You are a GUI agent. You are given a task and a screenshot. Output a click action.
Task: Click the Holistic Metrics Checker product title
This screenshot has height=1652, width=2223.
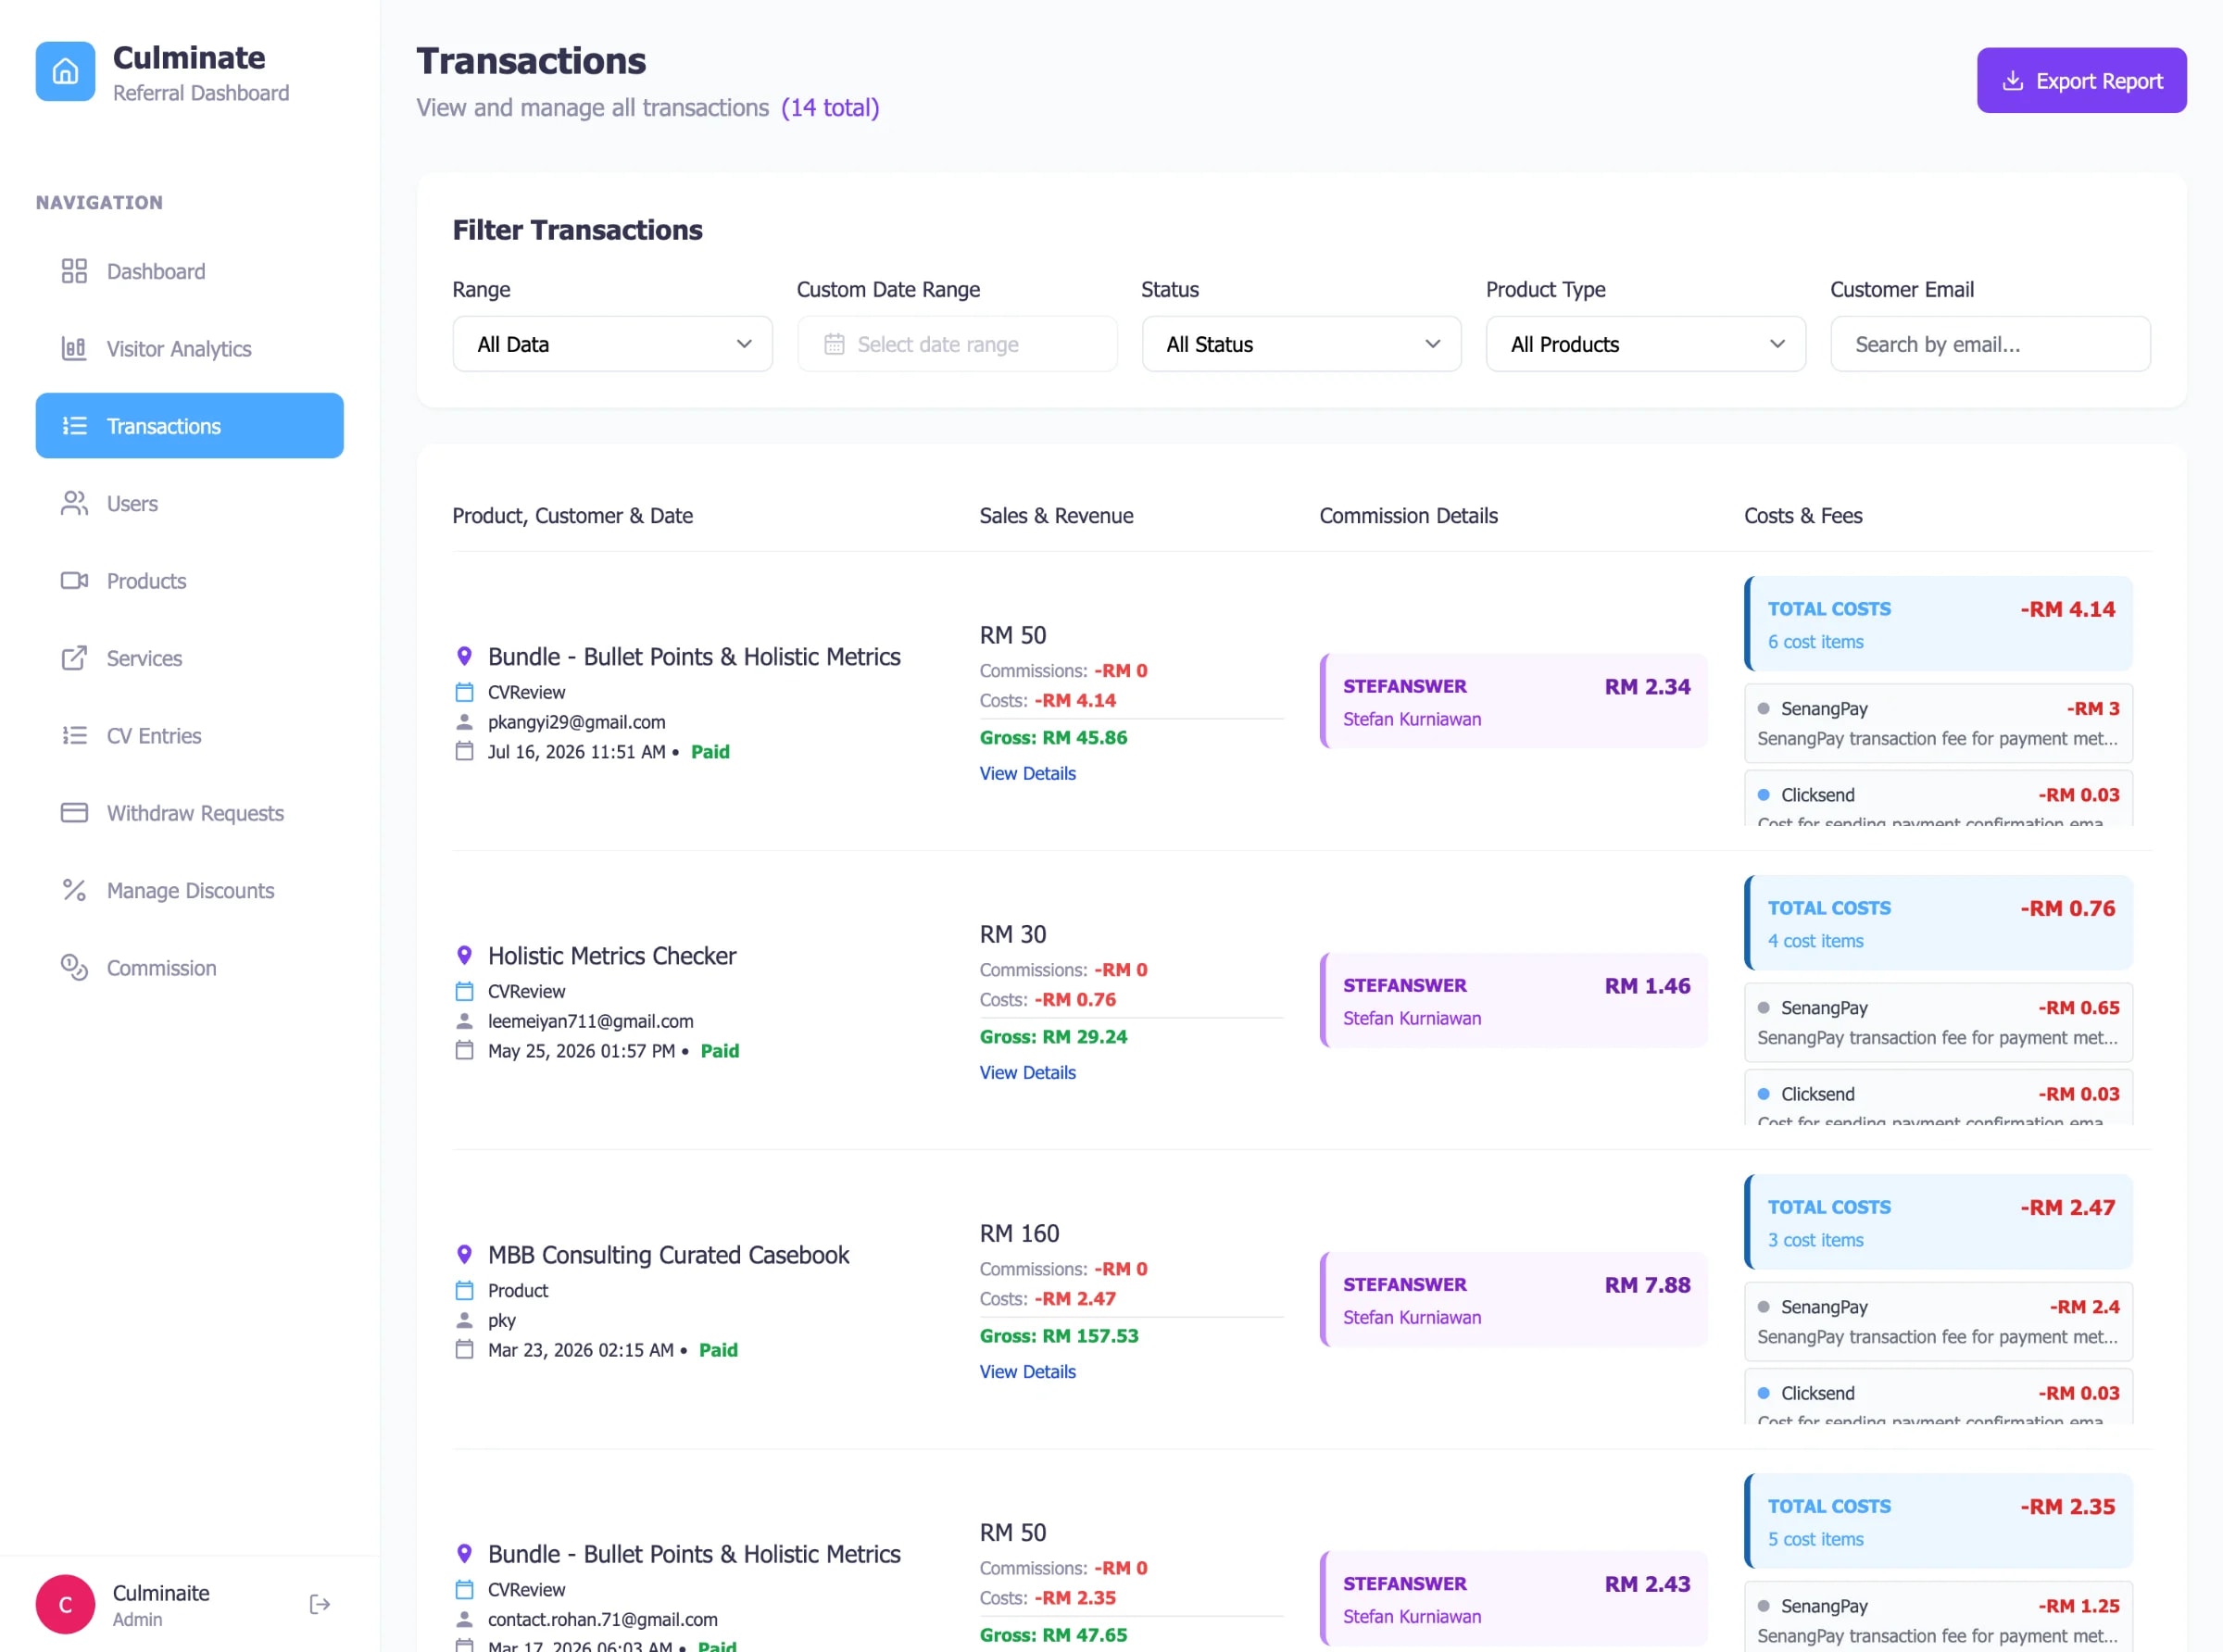(612, 956)
